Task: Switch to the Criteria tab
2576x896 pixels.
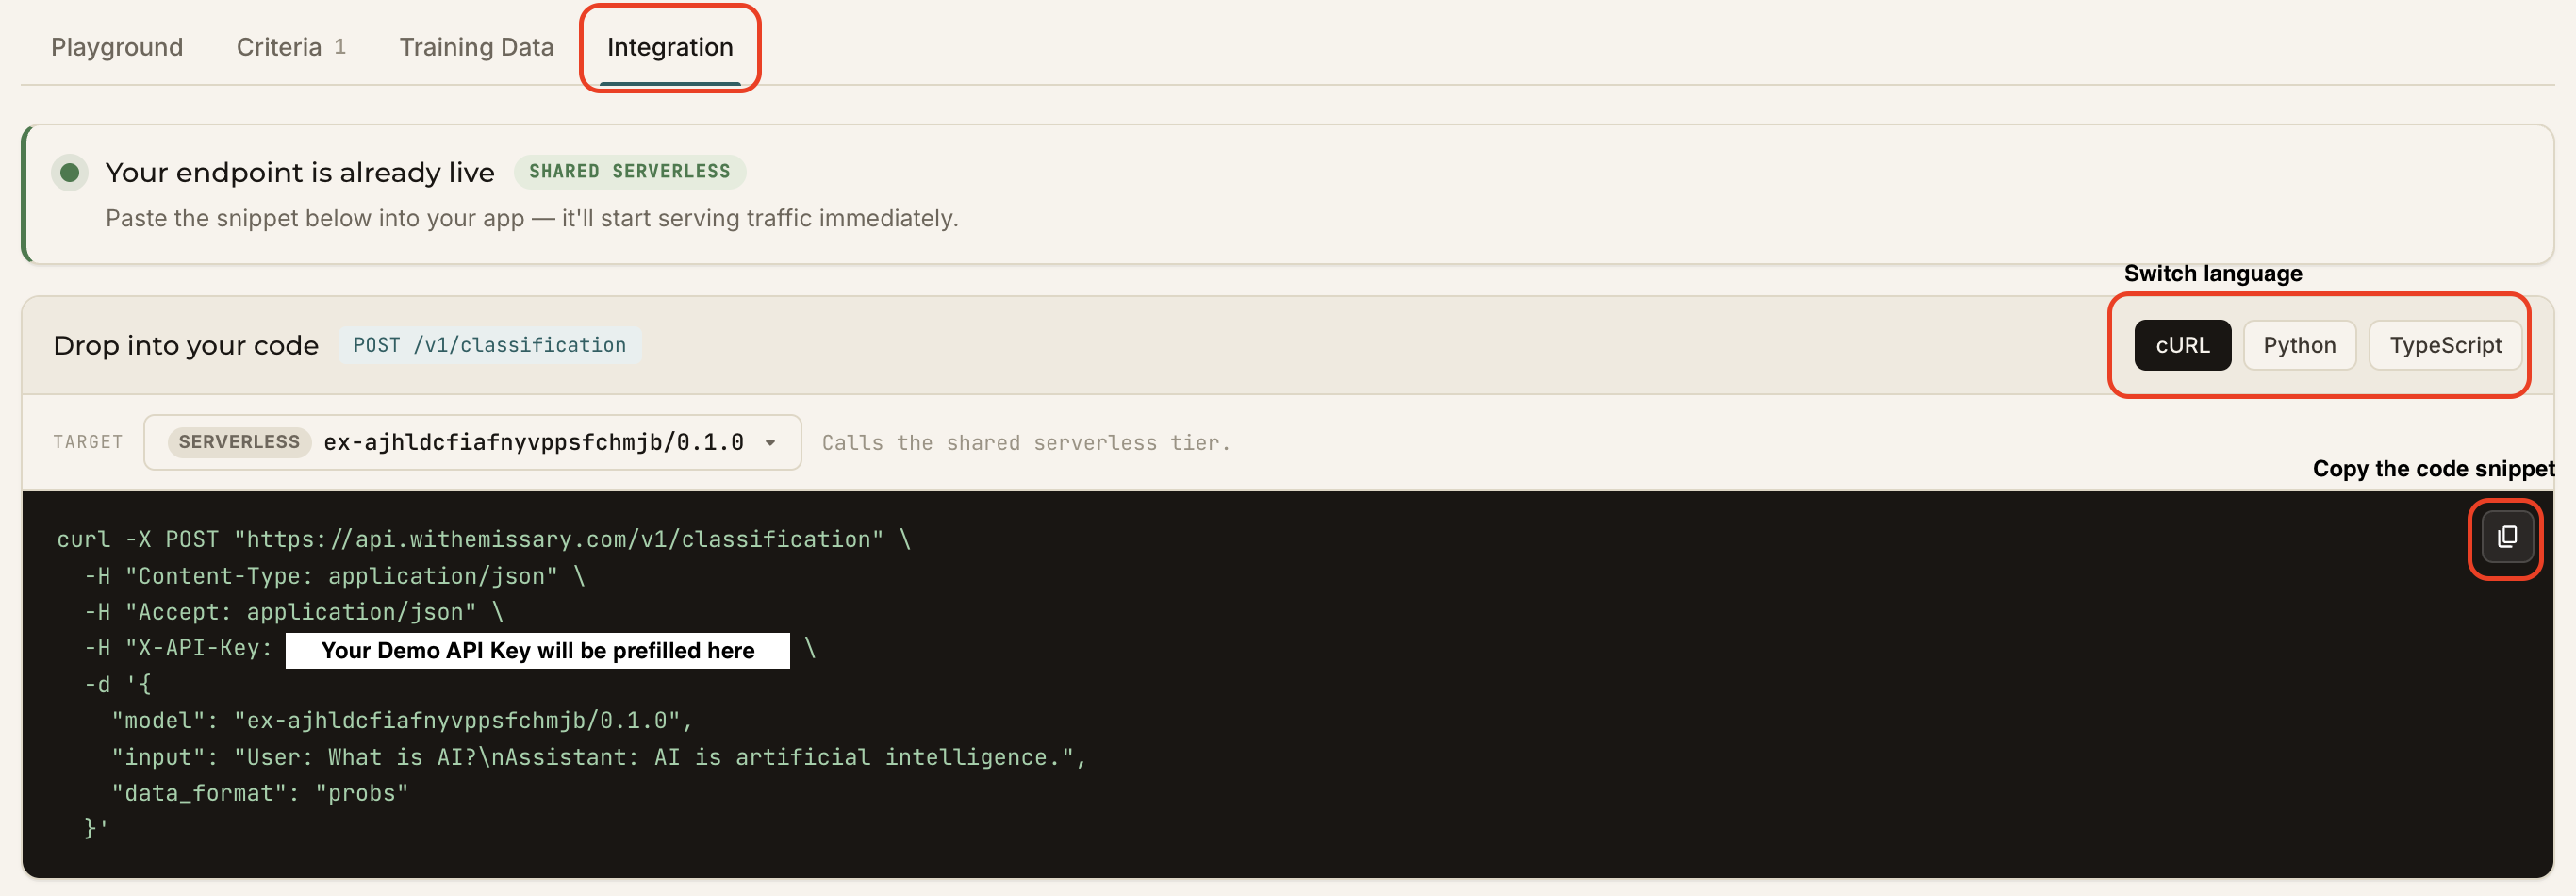Action: pyautogui.click(x=291, y=47)
